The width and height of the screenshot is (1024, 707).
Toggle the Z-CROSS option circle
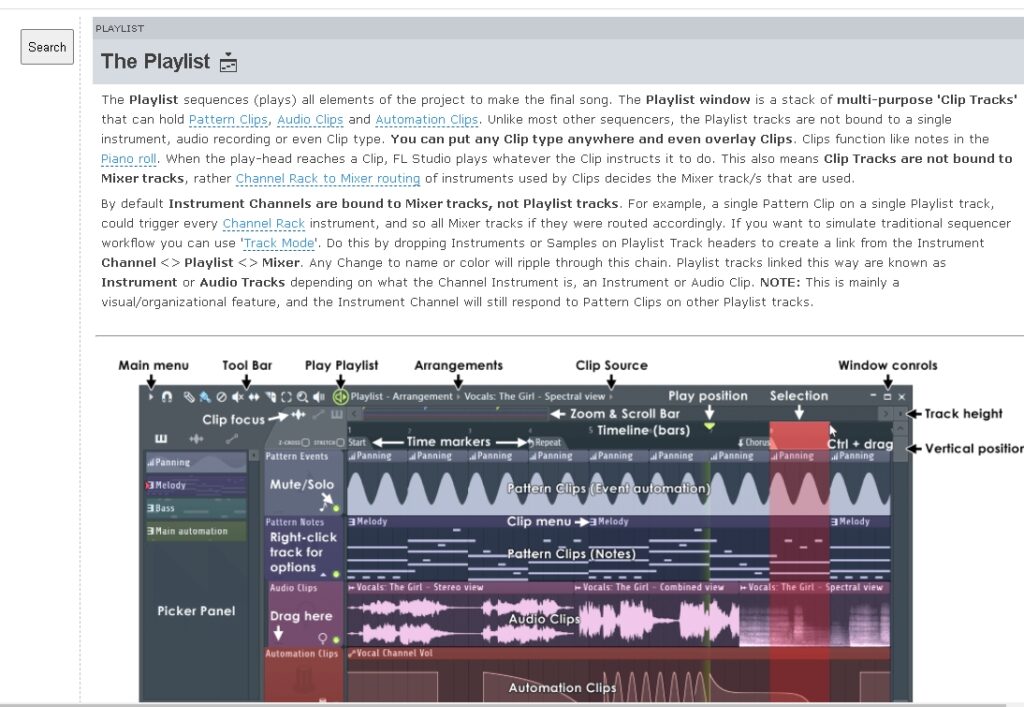[305, 443]
